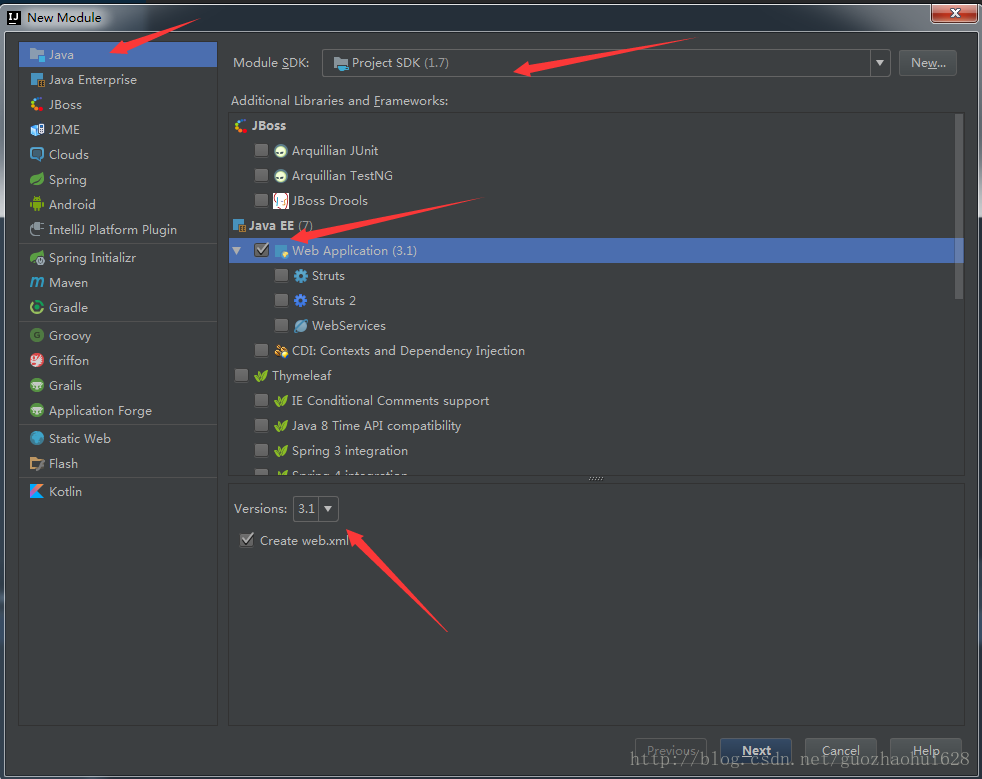Viewport: 982px width, 779px height.
Task: Click the Android robot icon
Action: [x=37, y=204]
